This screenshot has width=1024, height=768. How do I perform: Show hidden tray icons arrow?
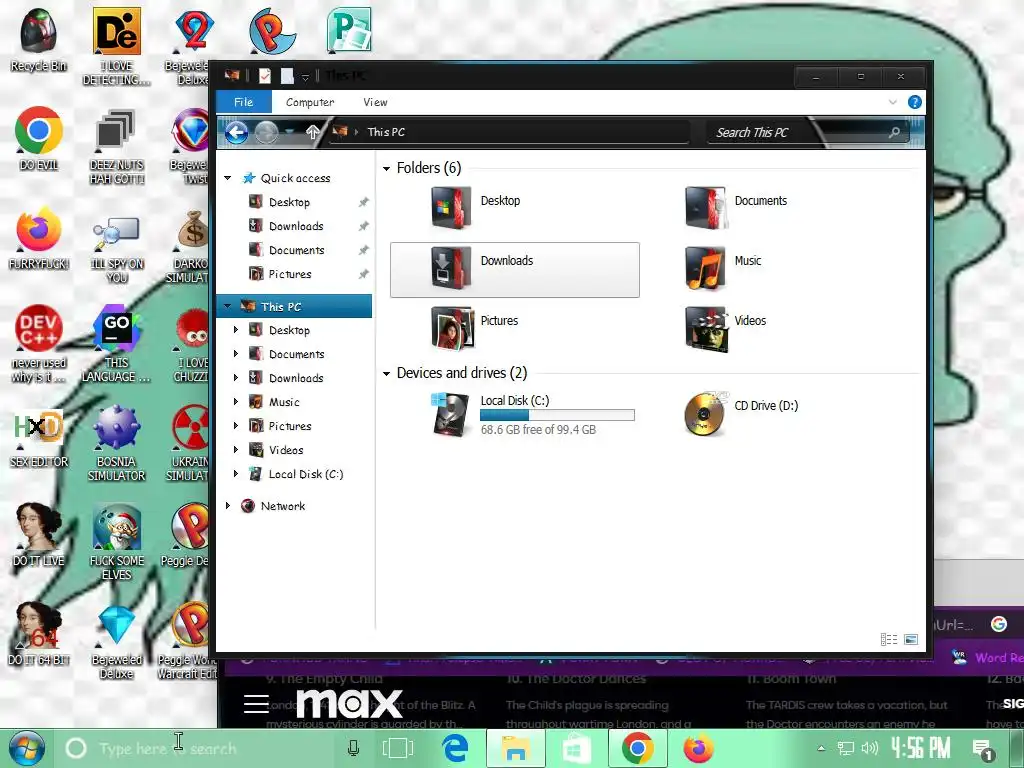point(822,748)
